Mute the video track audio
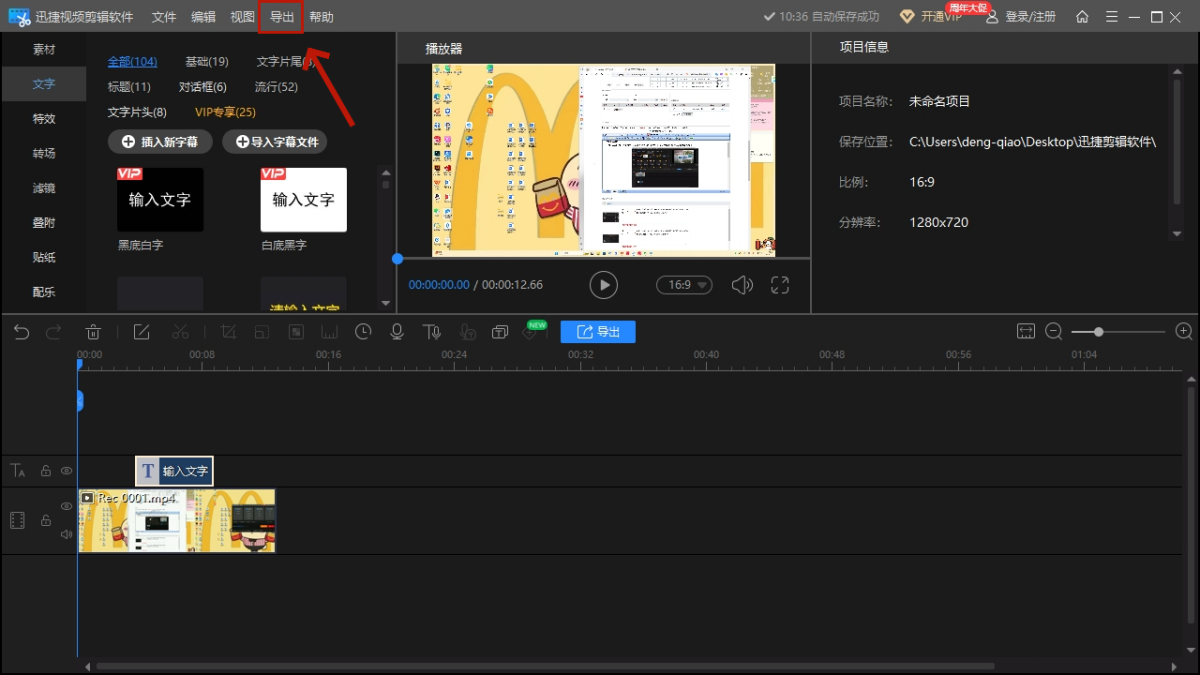This screenshot has height=675, width=1200. (66, 534)
